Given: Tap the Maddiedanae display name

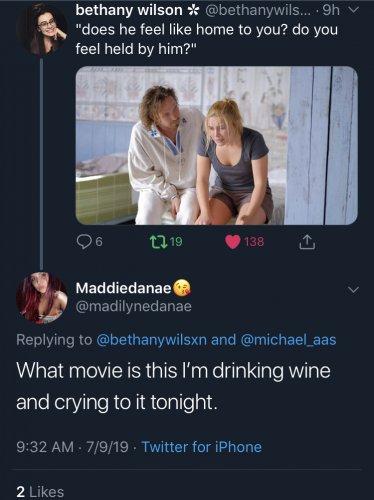Looking at the screenshot, I should click(123, 288).
